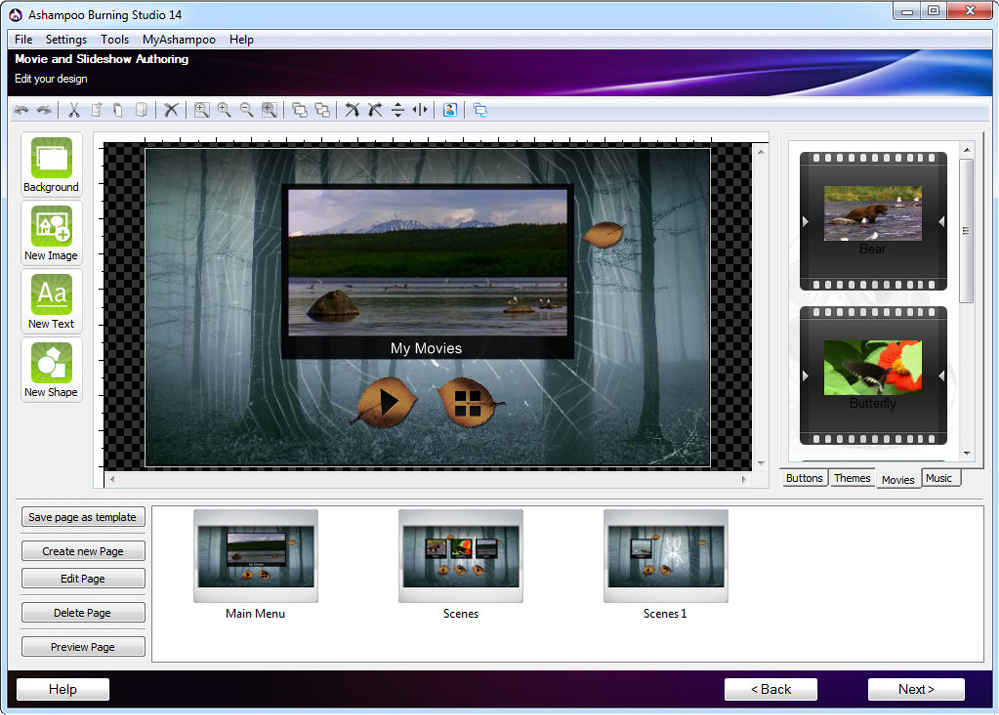Click the scenes grid leaf button on canvas
The height and width of the screenshot is (715, 999).
[x=467, y=402]
